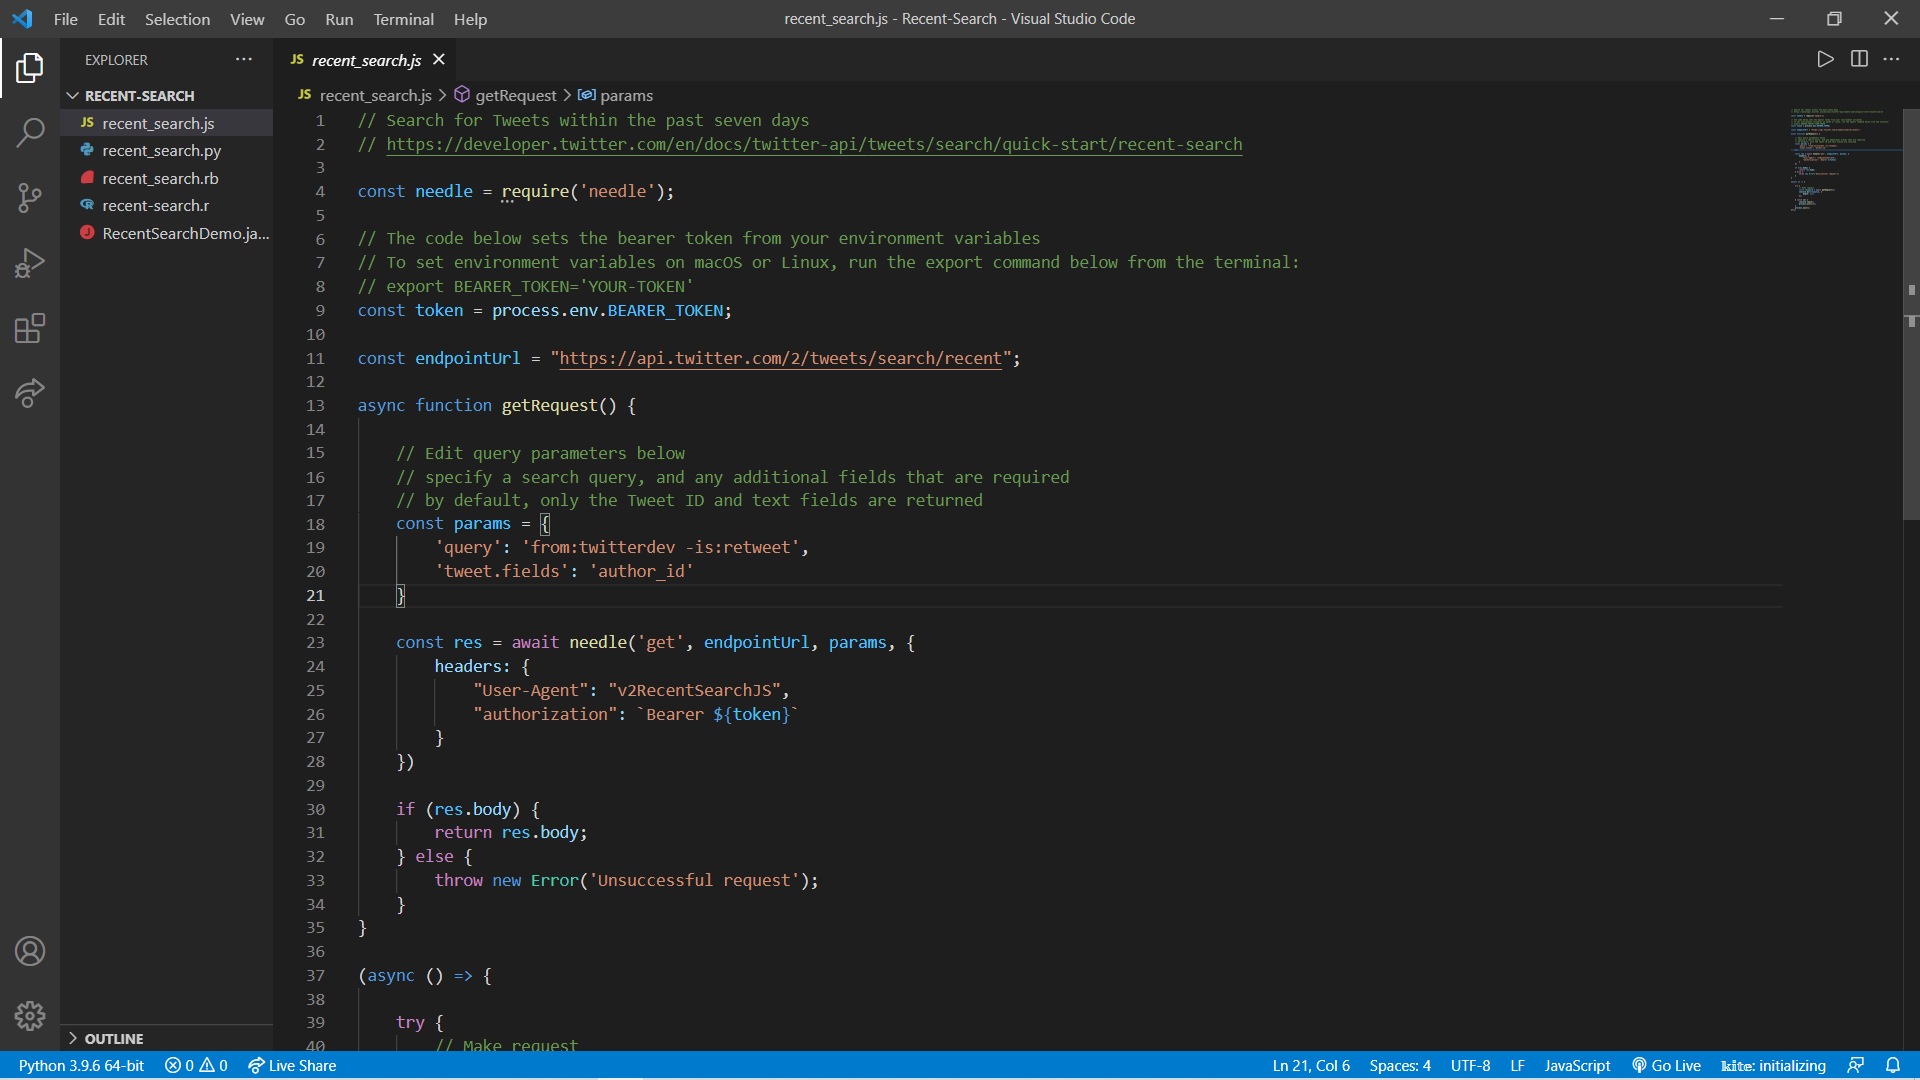
Task: Click Python 3.9.6 64-bit interpreter selector
Action: (x=81, y=1065)
